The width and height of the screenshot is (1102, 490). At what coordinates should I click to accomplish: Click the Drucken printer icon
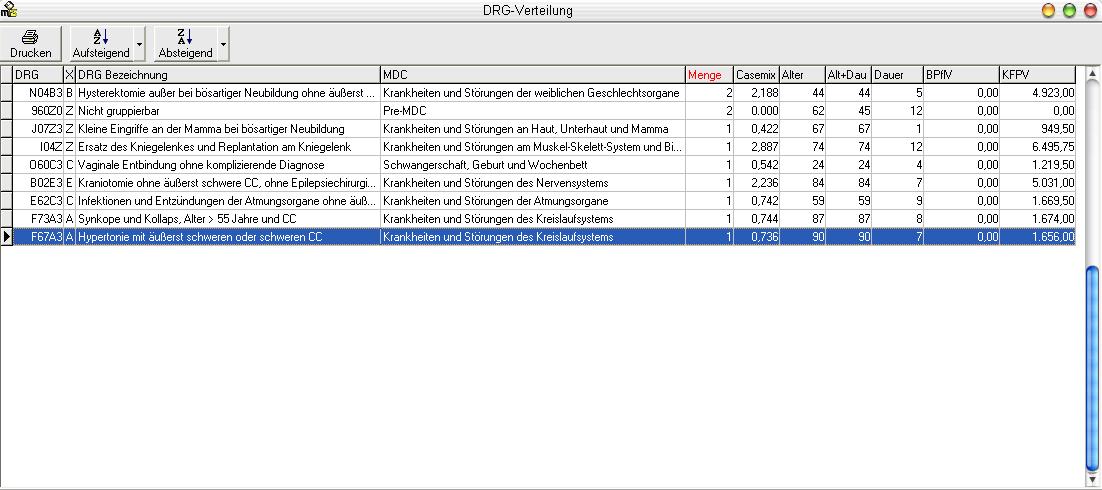30,36
